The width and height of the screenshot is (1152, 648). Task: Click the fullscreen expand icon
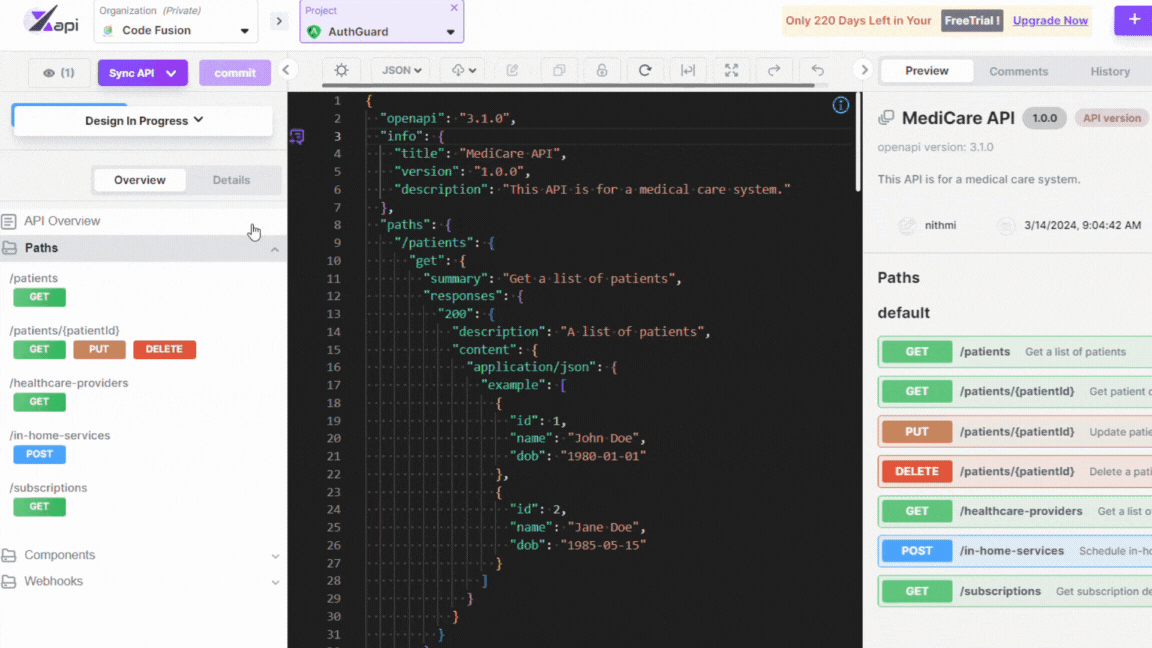click(x=731, y=71)
